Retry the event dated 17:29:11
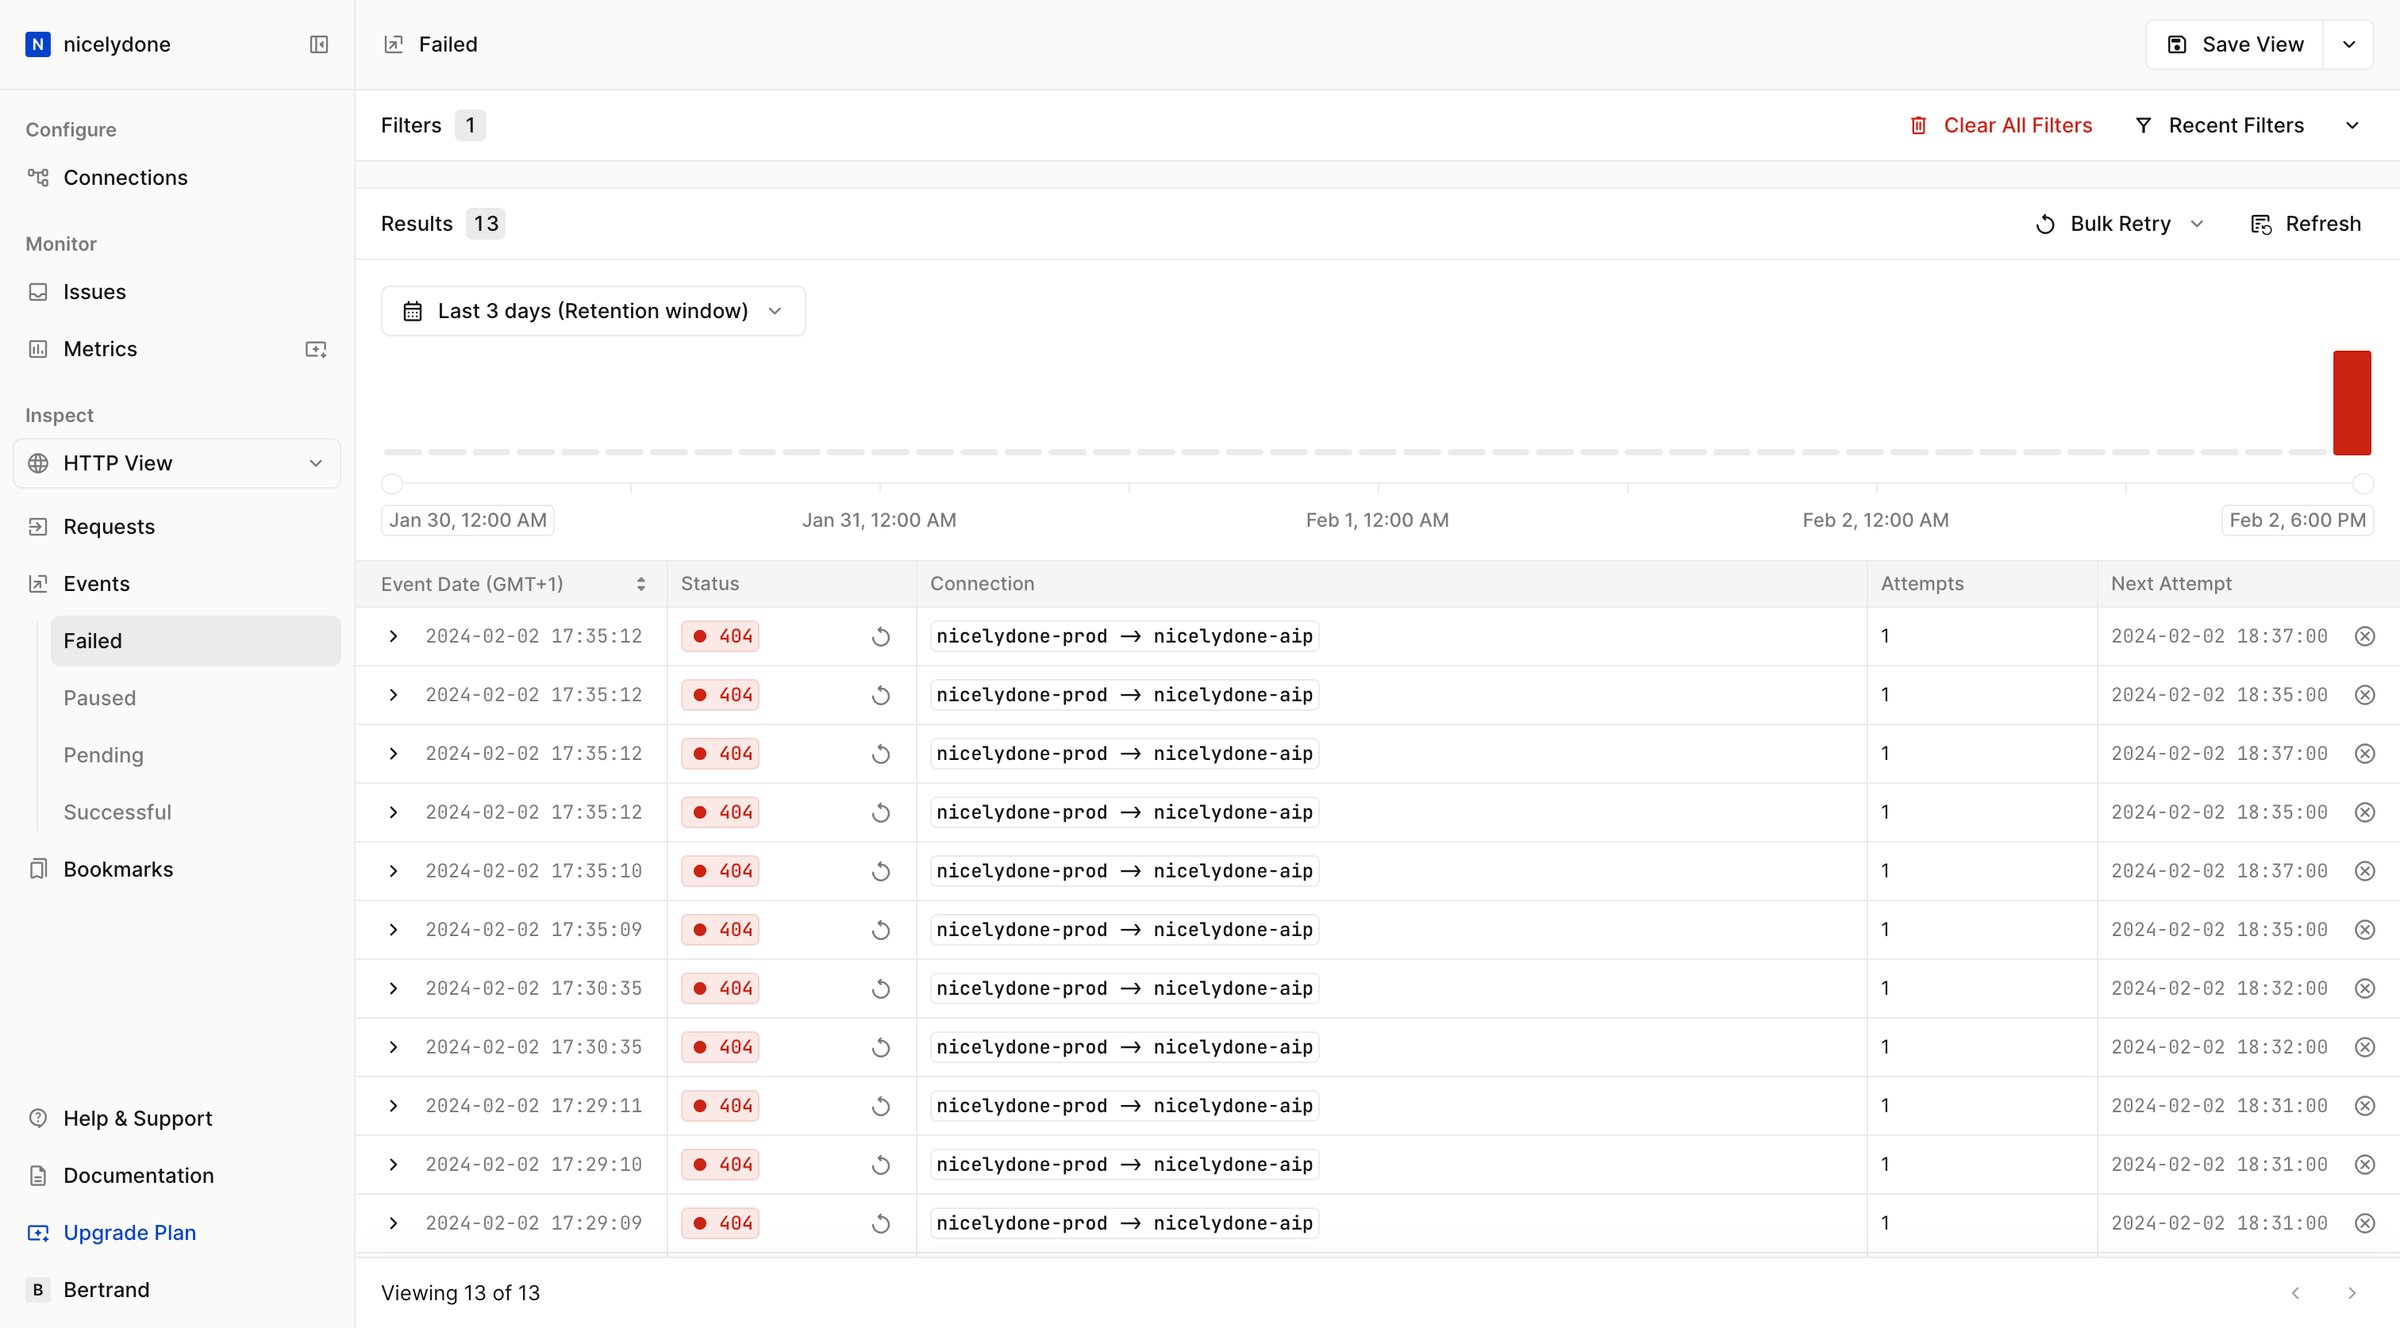Viewport: 2400px width, 1328px height. coord(880,1107)
